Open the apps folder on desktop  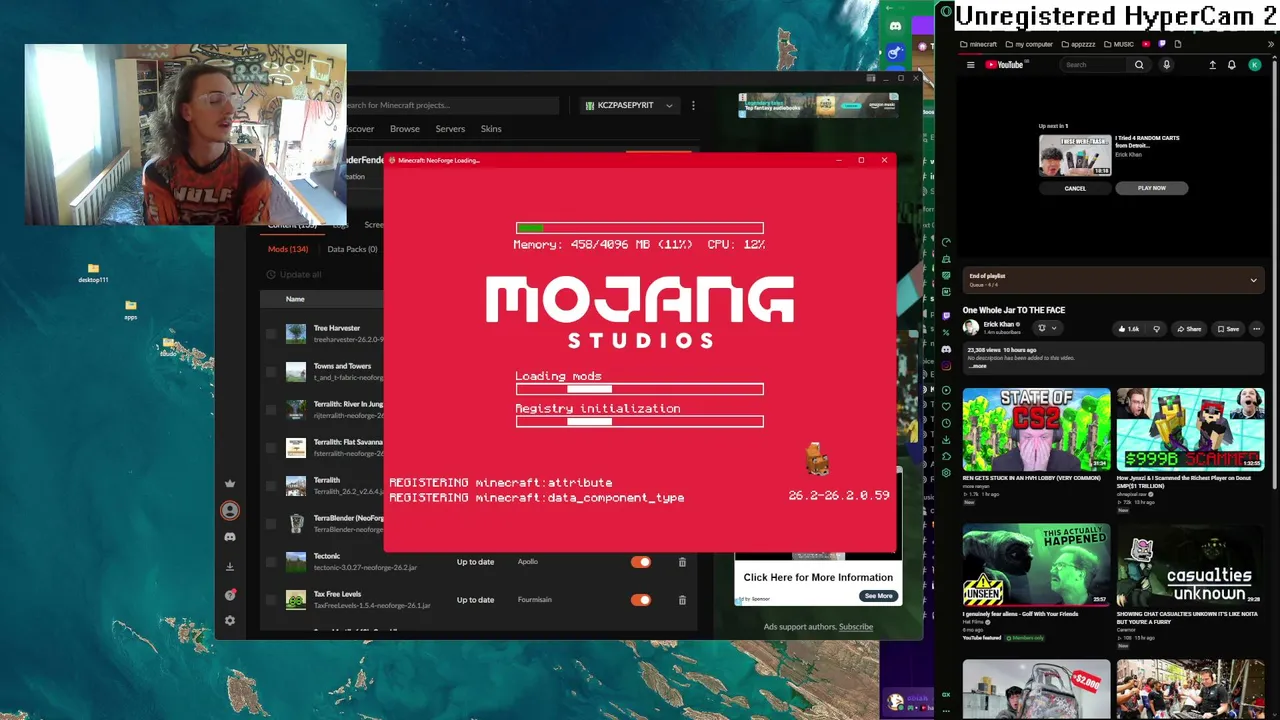(x=131, y=310)
